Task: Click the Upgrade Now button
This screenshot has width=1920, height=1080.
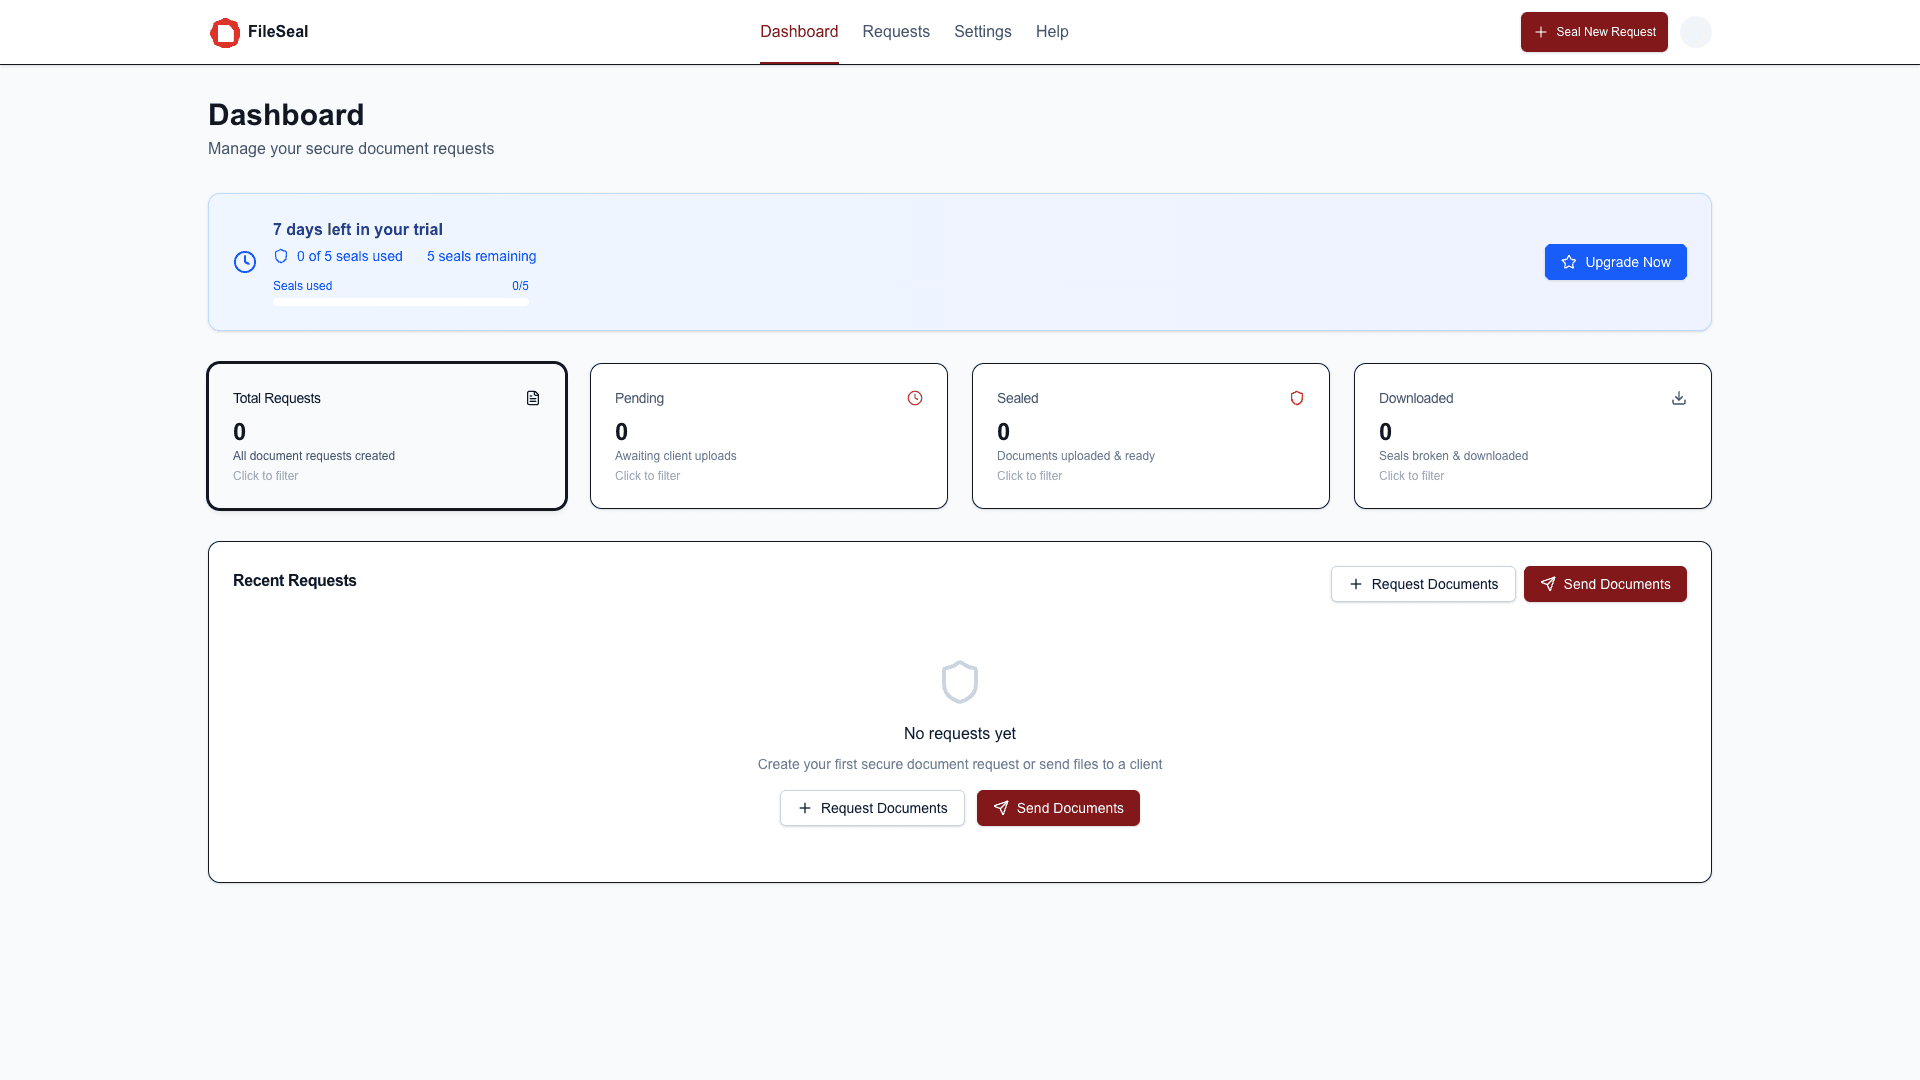Action: click(1616, 262)
